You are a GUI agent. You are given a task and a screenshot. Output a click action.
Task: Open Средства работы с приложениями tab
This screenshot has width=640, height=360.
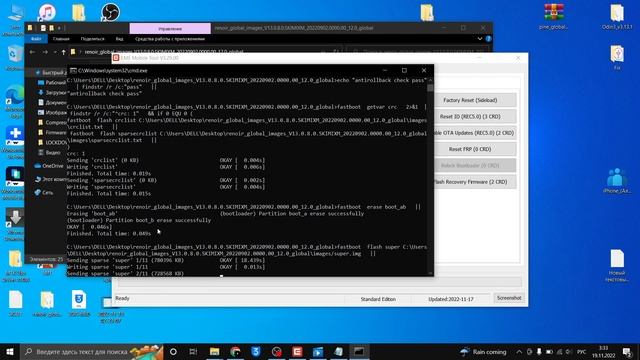pyautogui.click(x=170, y=39)
